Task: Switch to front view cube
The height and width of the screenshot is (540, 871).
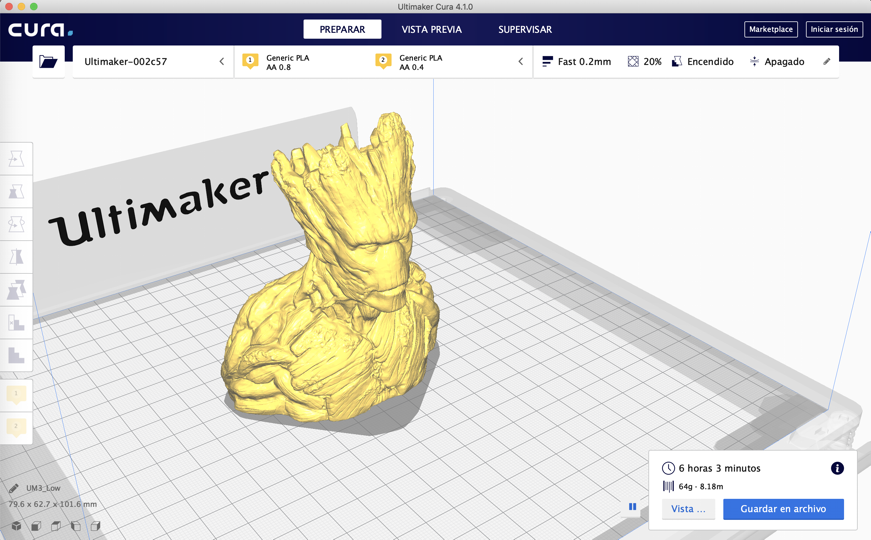Action: [36, 526]
